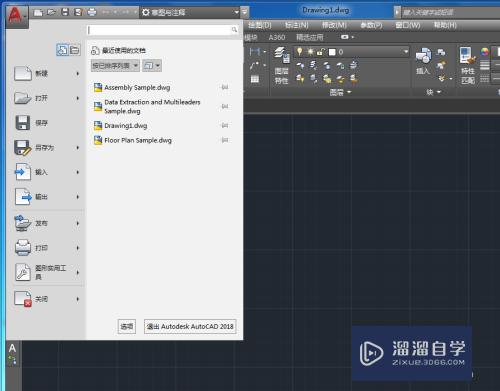Screen dimensions: 500x391
Task: Open the 修改(M) menu
Action: [x=334, y=25]
